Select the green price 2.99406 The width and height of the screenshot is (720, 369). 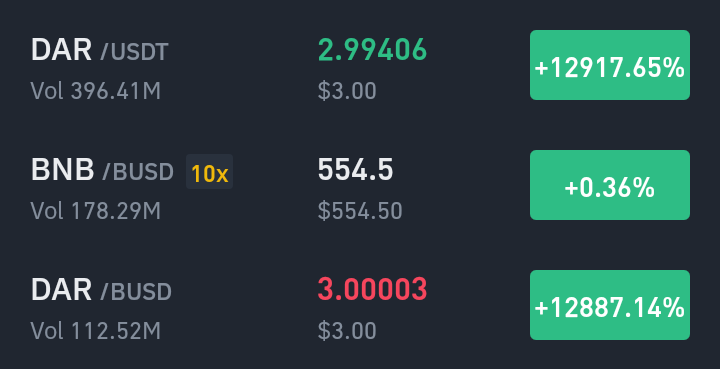372,50
